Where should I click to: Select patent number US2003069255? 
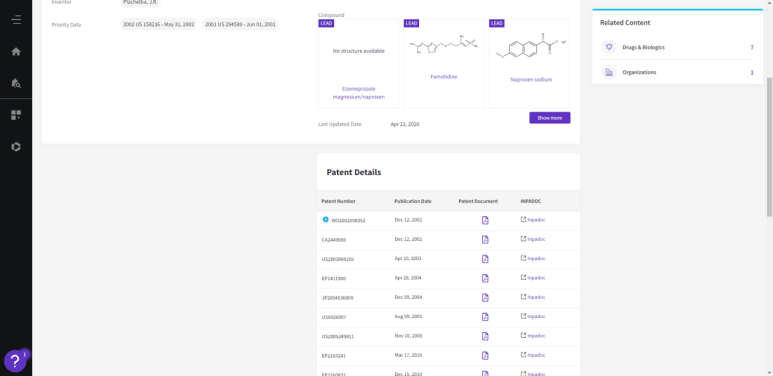338,259
